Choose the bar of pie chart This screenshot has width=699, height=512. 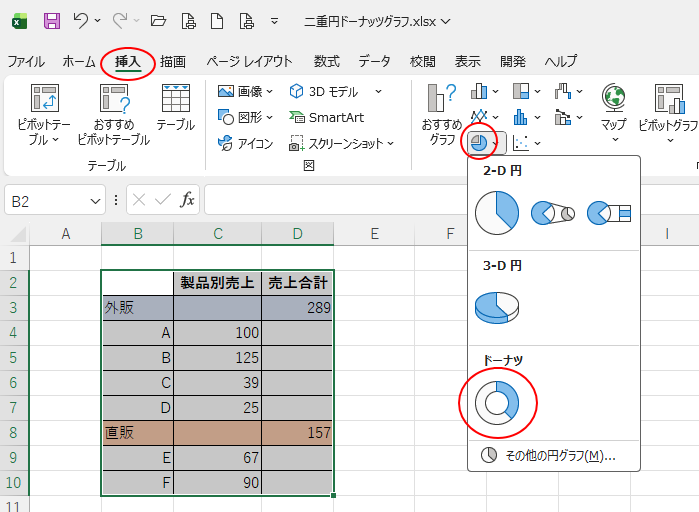pos(609,213)
